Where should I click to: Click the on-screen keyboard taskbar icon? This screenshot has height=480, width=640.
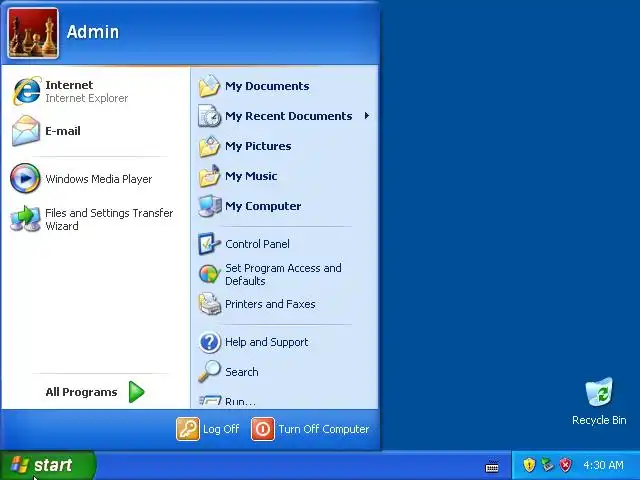tap(492, 466)
